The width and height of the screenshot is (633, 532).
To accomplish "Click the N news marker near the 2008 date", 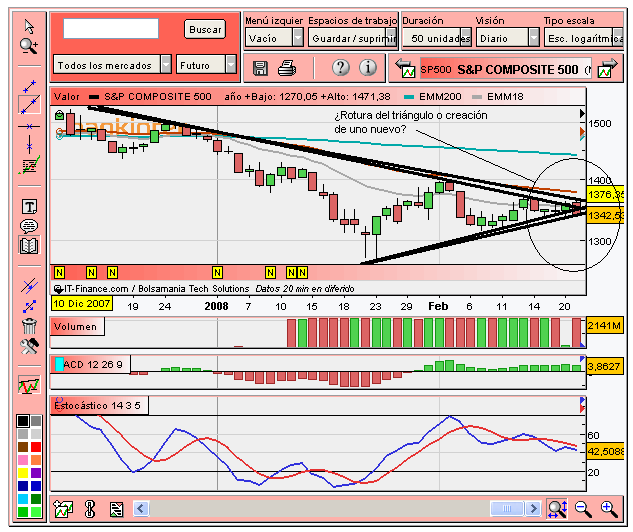I will coord(217,273).
